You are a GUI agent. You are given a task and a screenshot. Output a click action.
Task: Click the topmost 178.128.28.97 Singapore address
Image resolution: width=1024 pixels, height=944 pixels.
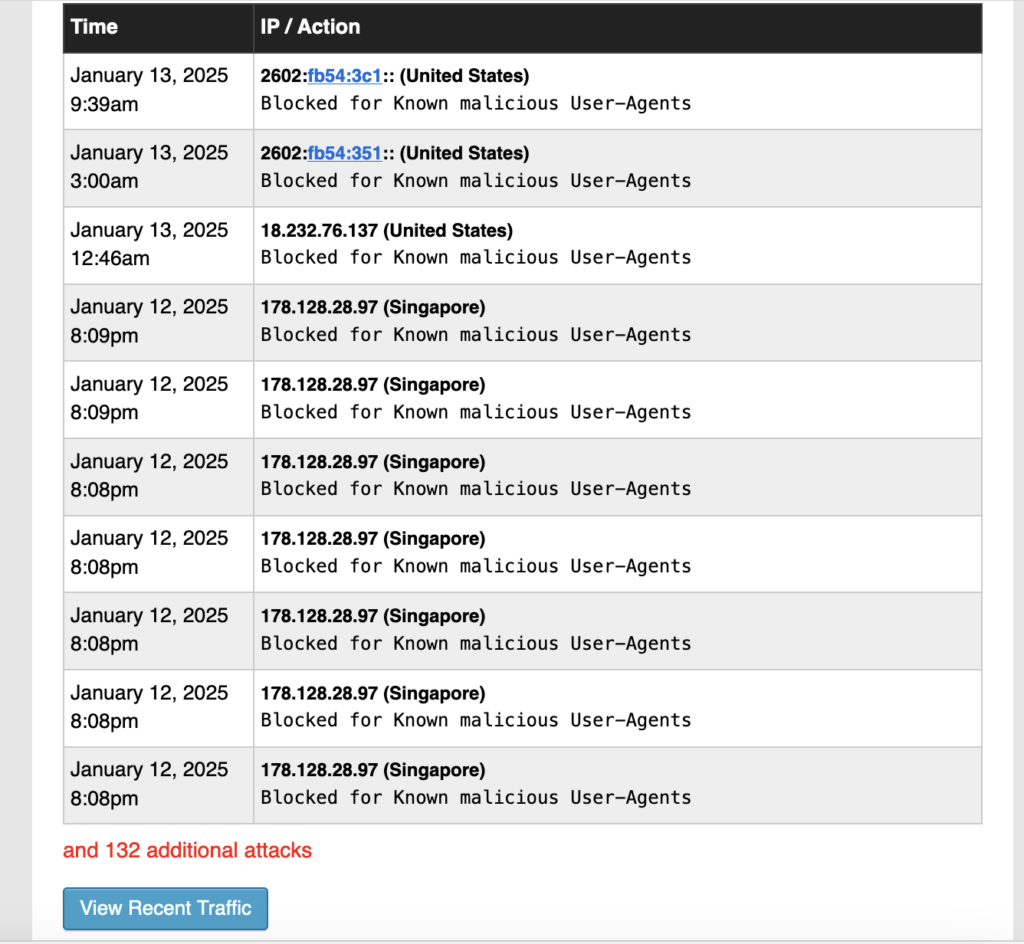pos(319,307)
